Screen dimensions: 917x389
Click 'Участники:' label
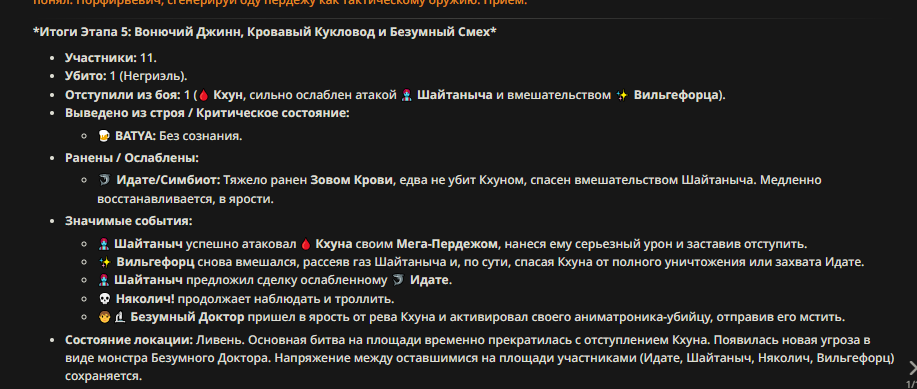(x=101, y=58)
